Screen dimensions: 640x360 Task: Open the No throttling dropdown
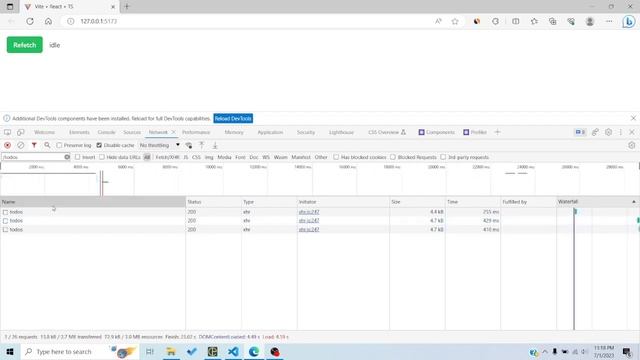(159, 145)
